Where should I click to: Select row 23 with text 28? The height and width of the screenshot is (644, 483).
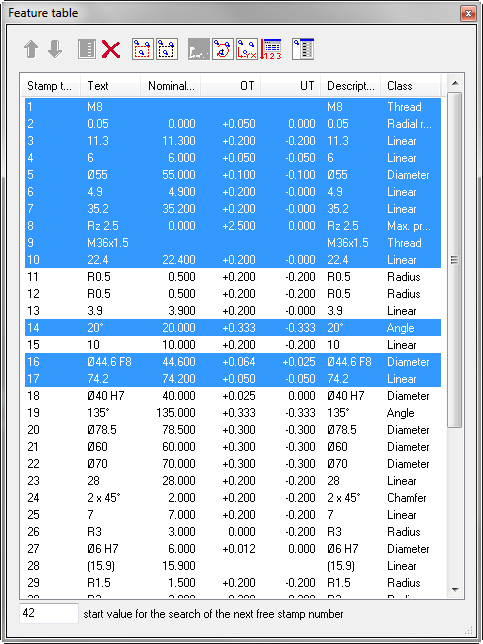click(x=233, y=481)
